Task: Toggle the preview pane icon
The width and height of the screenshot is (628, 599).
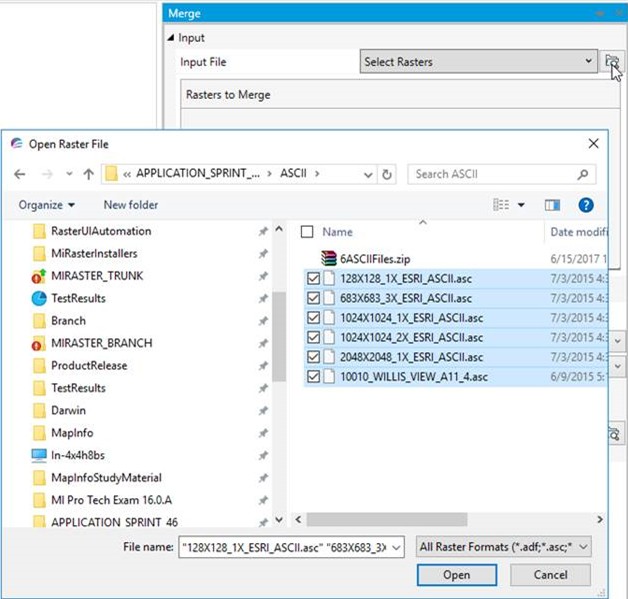Action: pos(552,205)
